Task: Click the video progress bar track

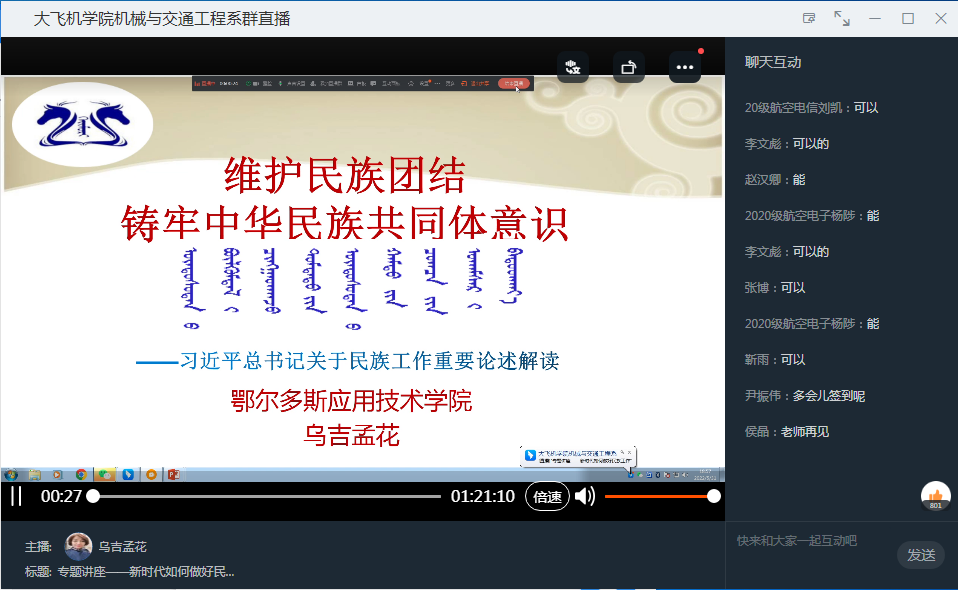Action: tap(266, 496)
